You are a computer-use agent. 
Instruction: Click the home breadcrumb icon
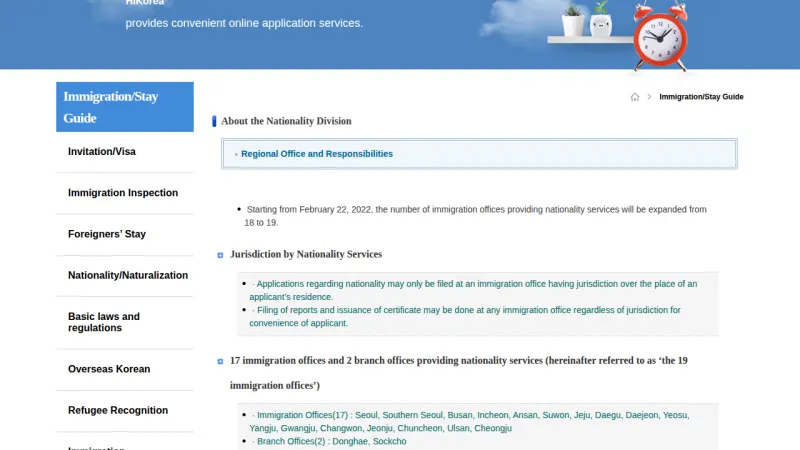[x=635, y=97]
